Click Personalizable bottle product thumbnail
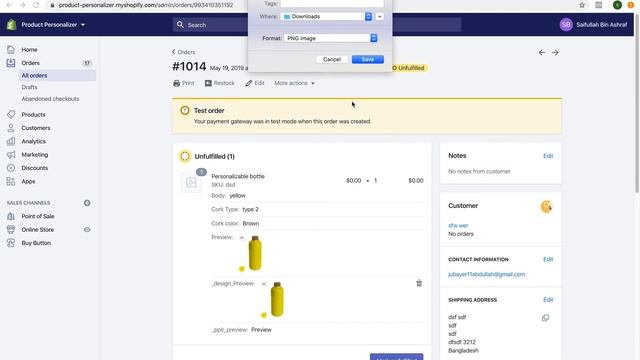The width and height of the screenshot is (640, 360). [x=191, y=182]
